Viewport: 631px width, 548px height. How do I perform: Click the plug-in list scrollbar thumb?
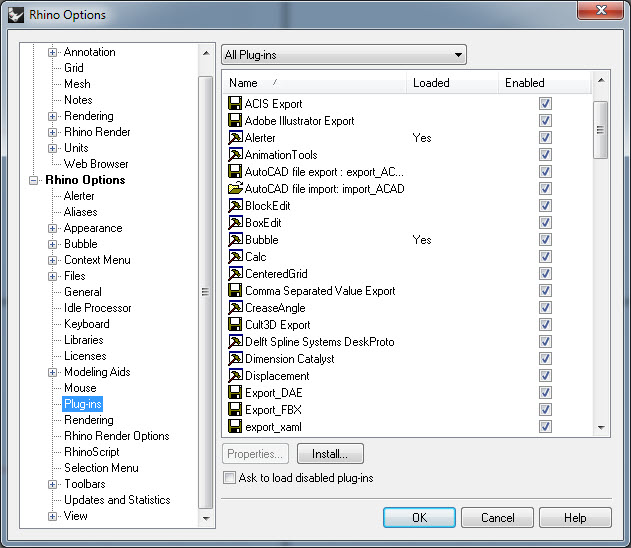coord(600,130)
